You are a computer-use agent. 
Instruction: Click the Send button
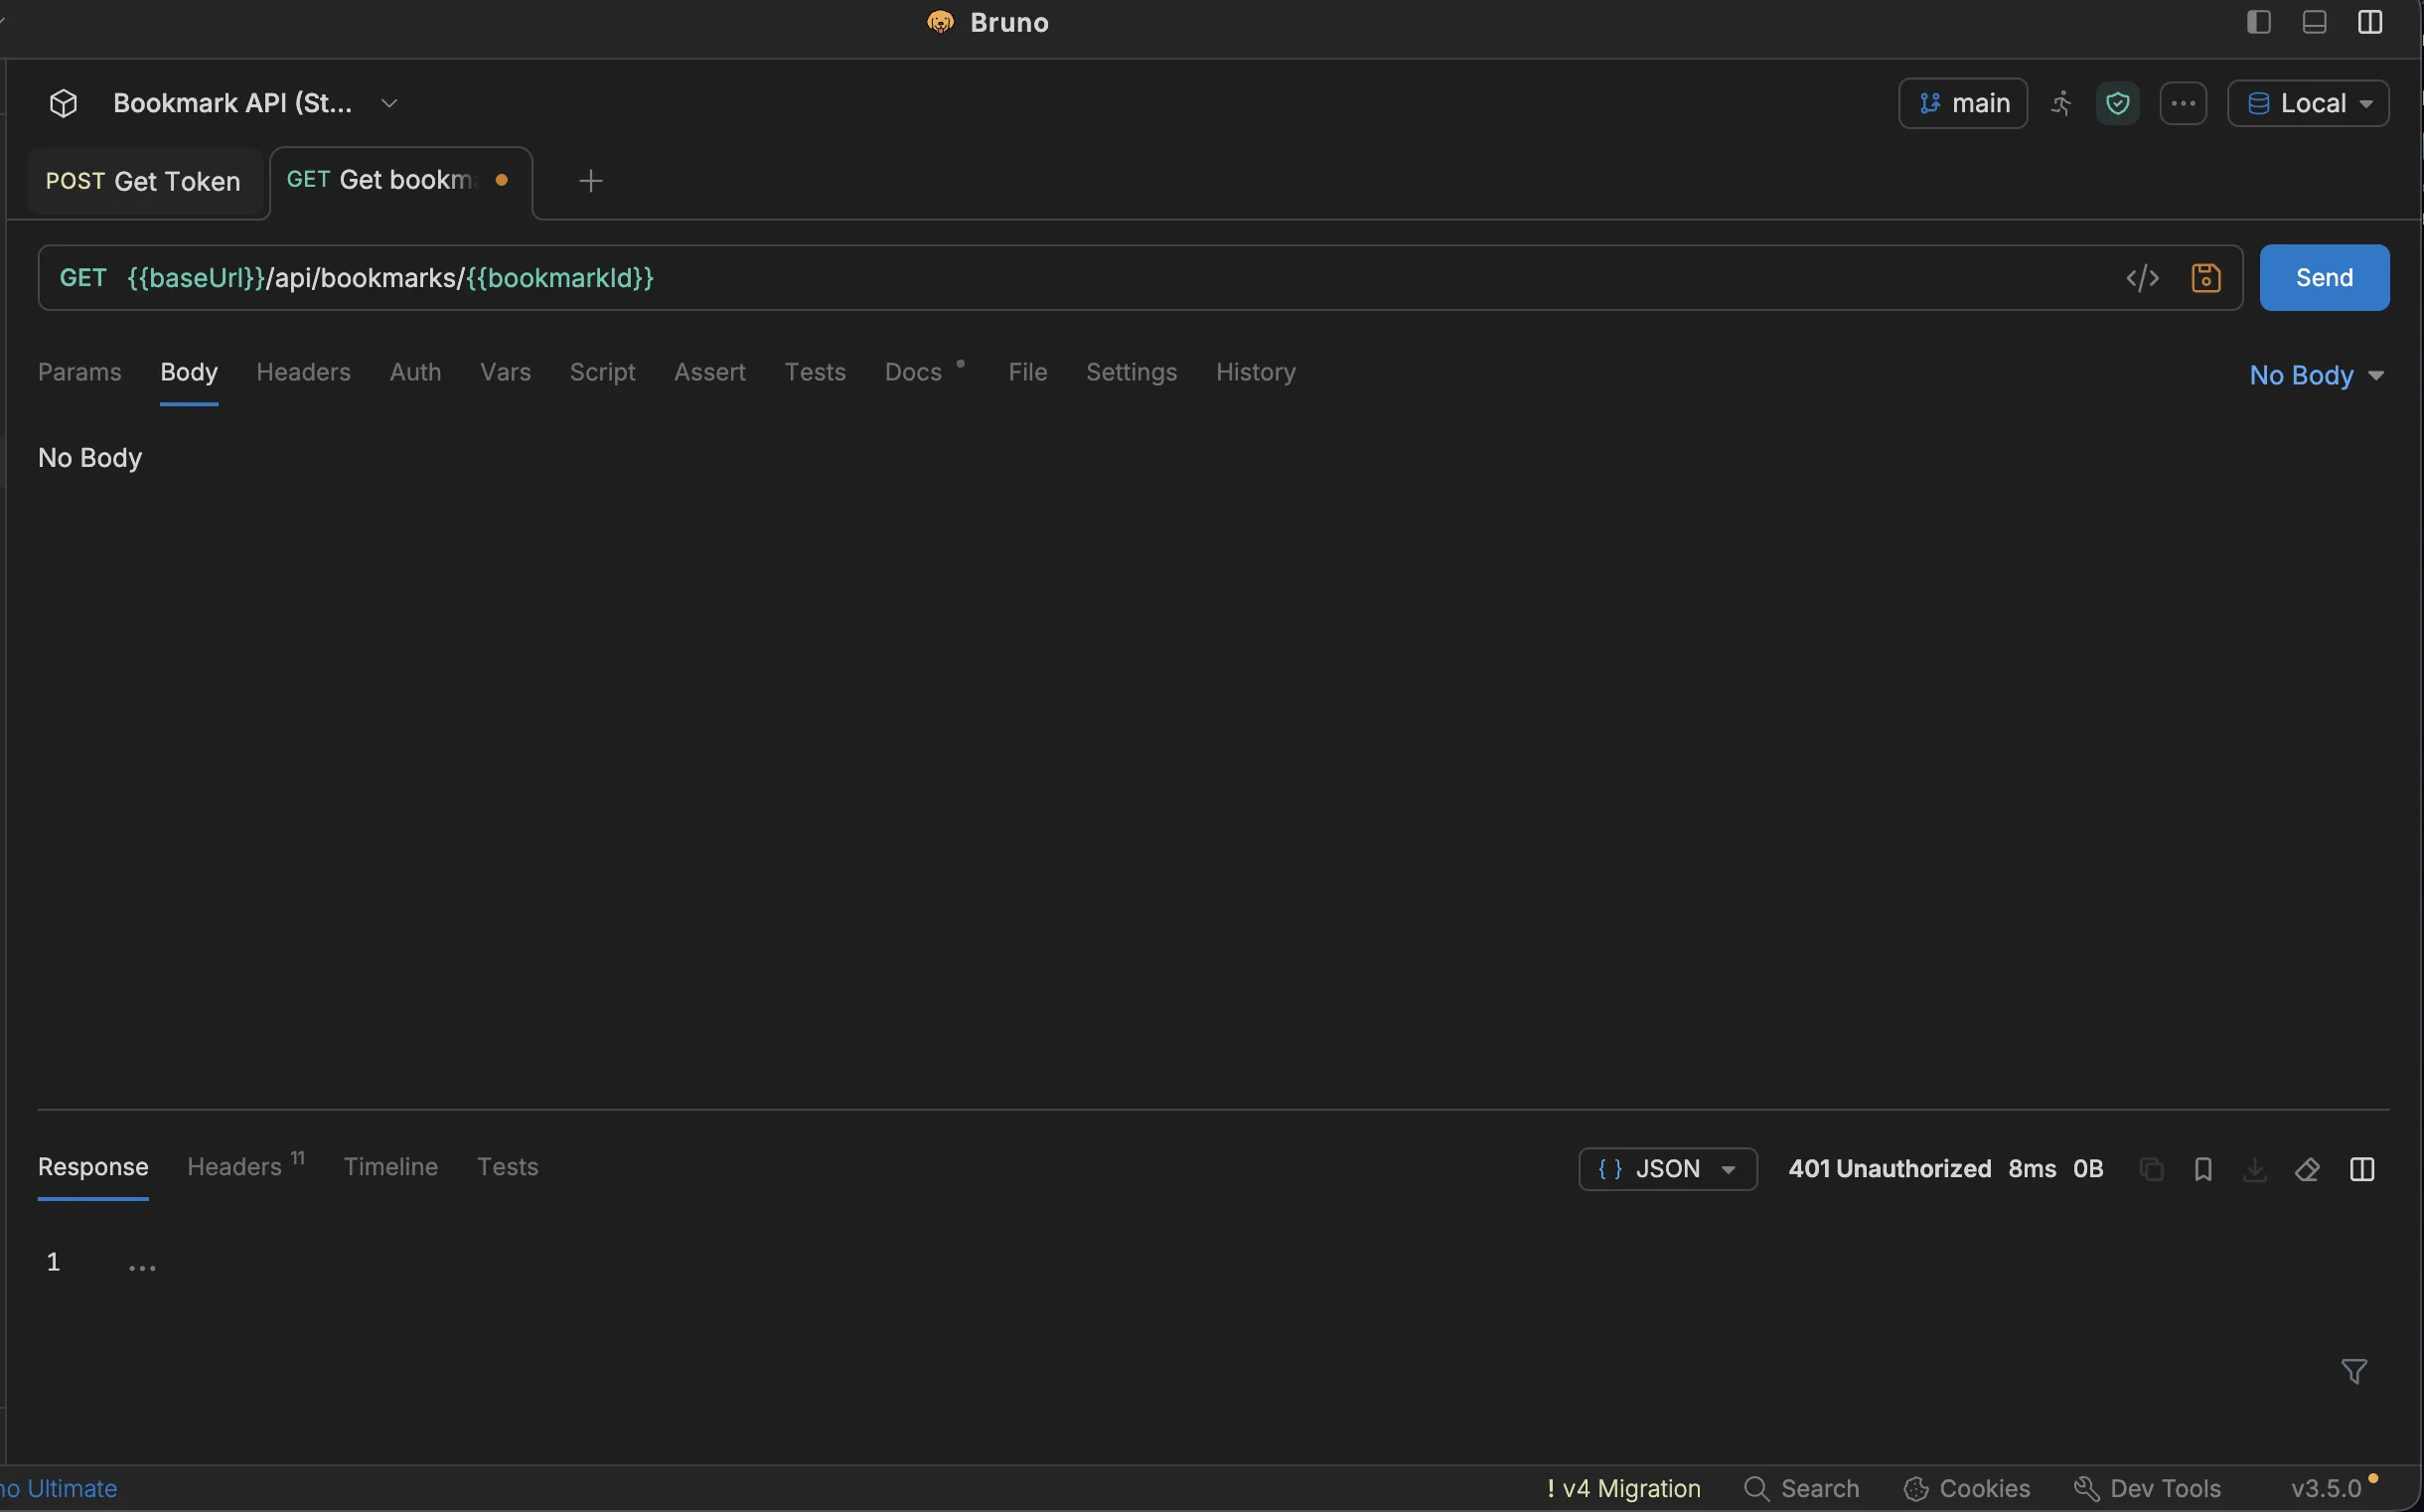tap(2324, 278)
